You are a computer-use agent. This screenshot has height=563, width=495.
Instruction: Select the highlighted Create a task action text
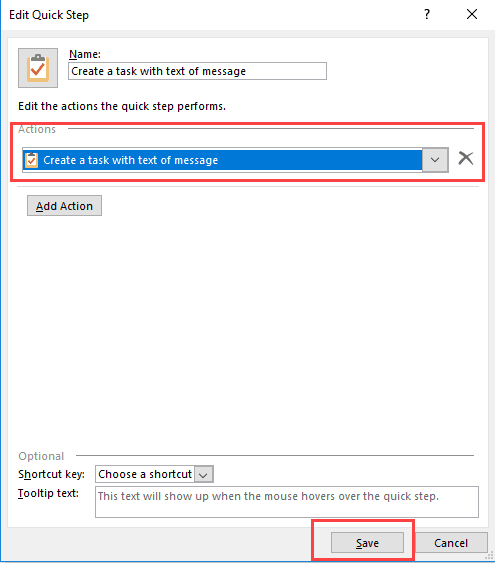click(x=131, y=160)
